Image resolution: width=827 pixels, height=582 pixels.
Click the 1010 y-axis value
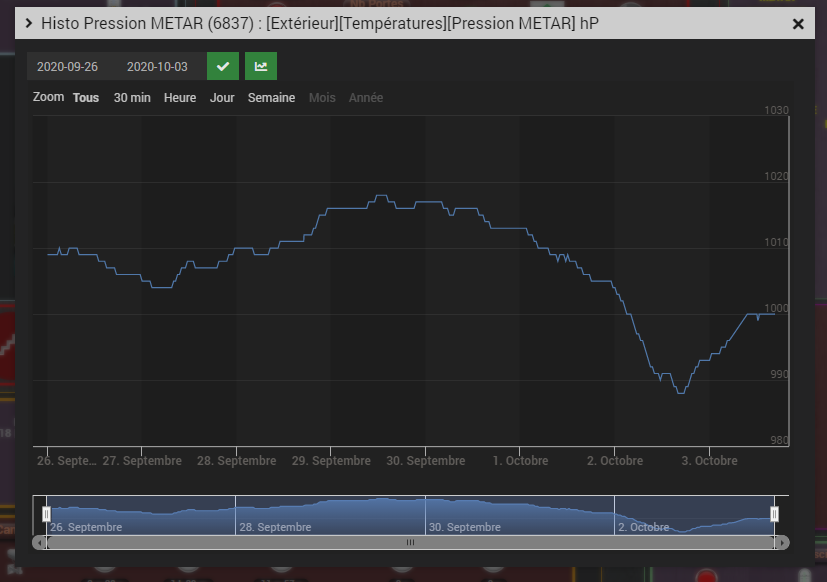[x=776, y=242]
